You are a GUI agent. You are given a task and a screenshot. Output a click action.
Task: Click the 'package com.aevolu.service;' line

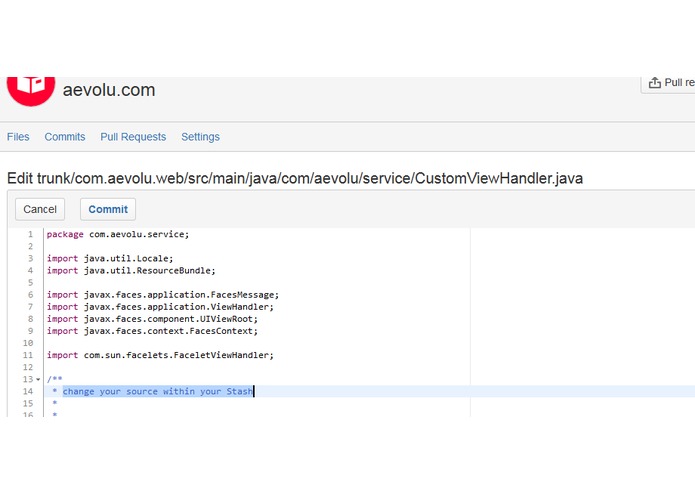[x=118, y=234]
